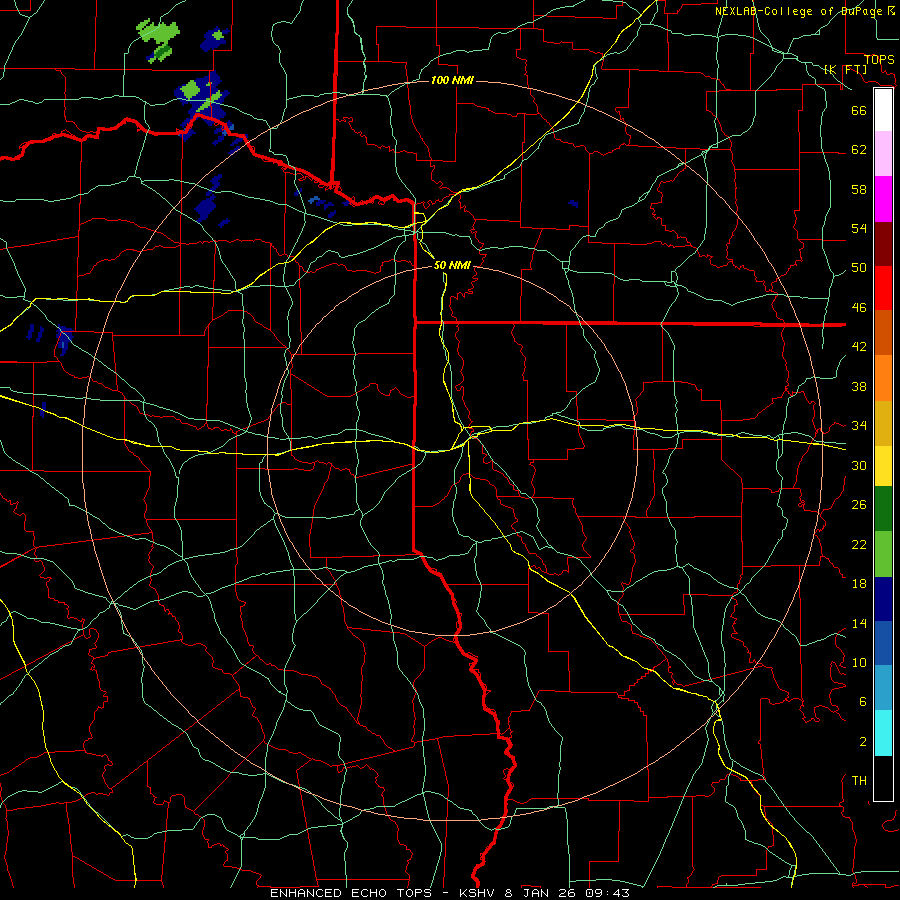This screenshot has width=900, height=900.
Task: Click the "66" scale label
Action: (859, 110)
